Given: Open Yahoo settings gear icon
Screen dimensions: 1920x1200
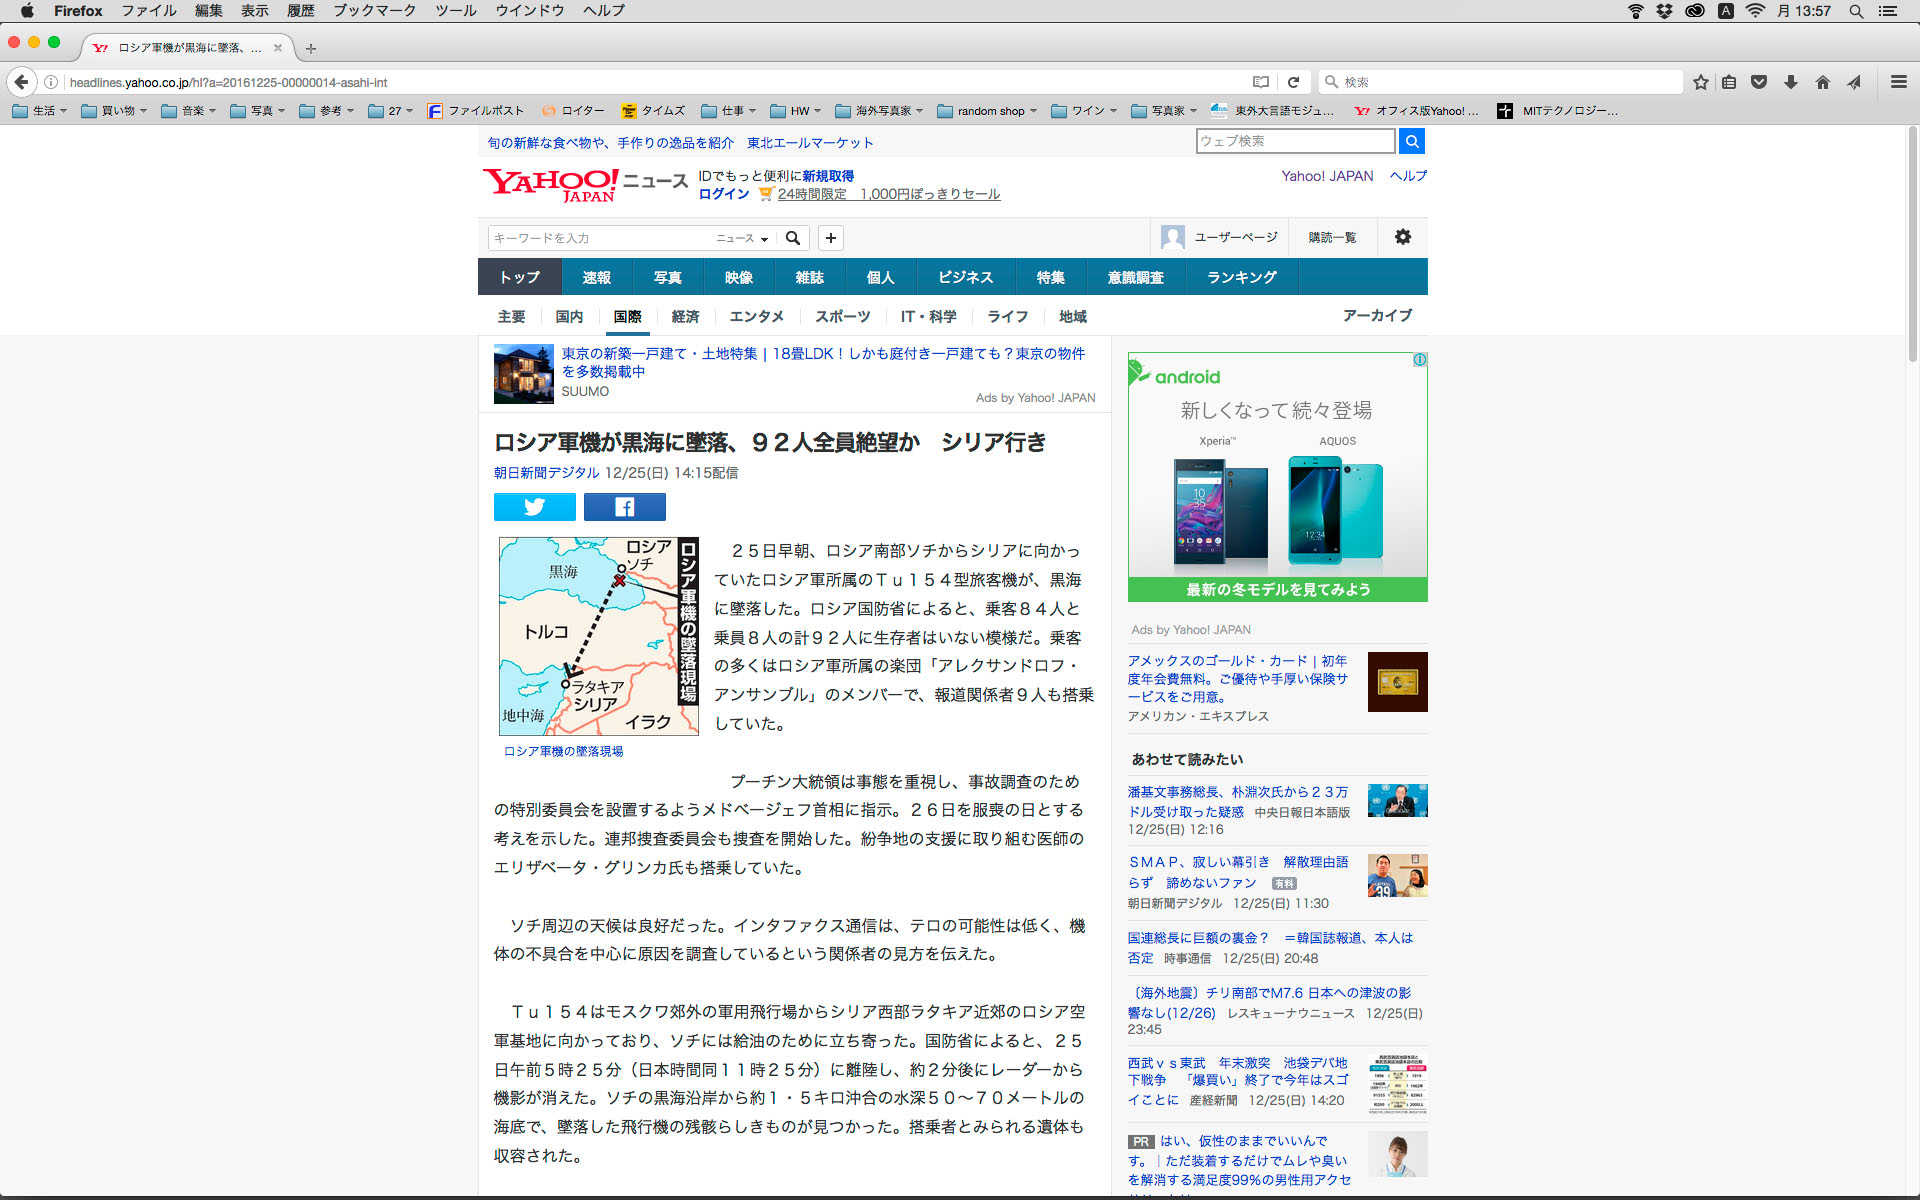Looking at the screenshot, I should tap(1402, 237).
